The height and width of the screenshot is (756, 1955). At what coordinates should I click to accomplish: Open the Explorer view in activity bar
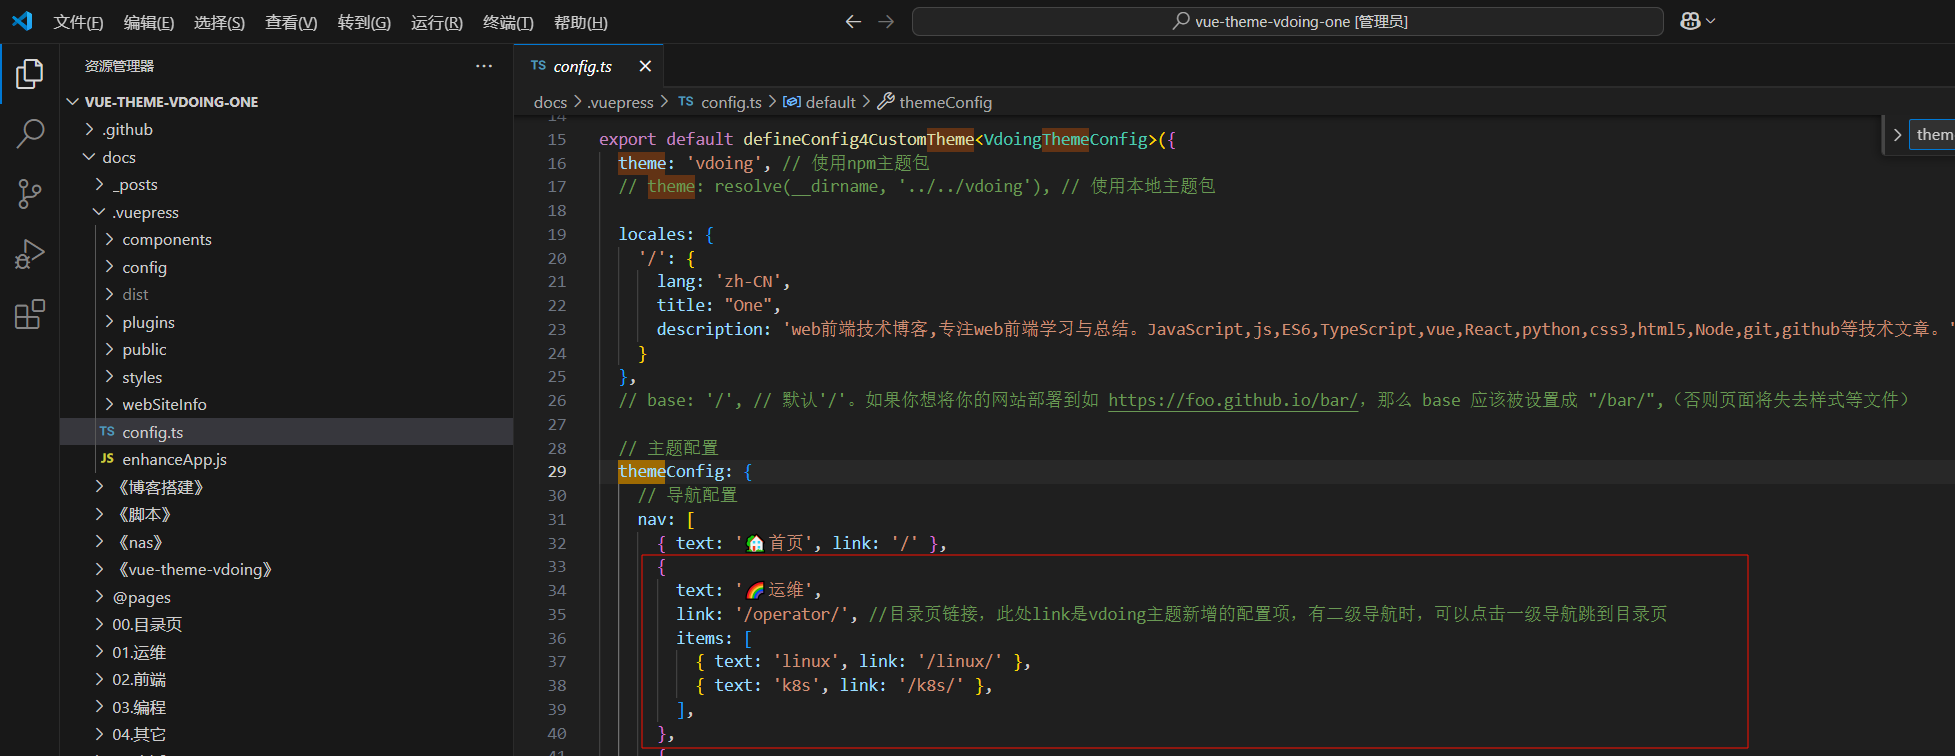(x=30, y=73)
